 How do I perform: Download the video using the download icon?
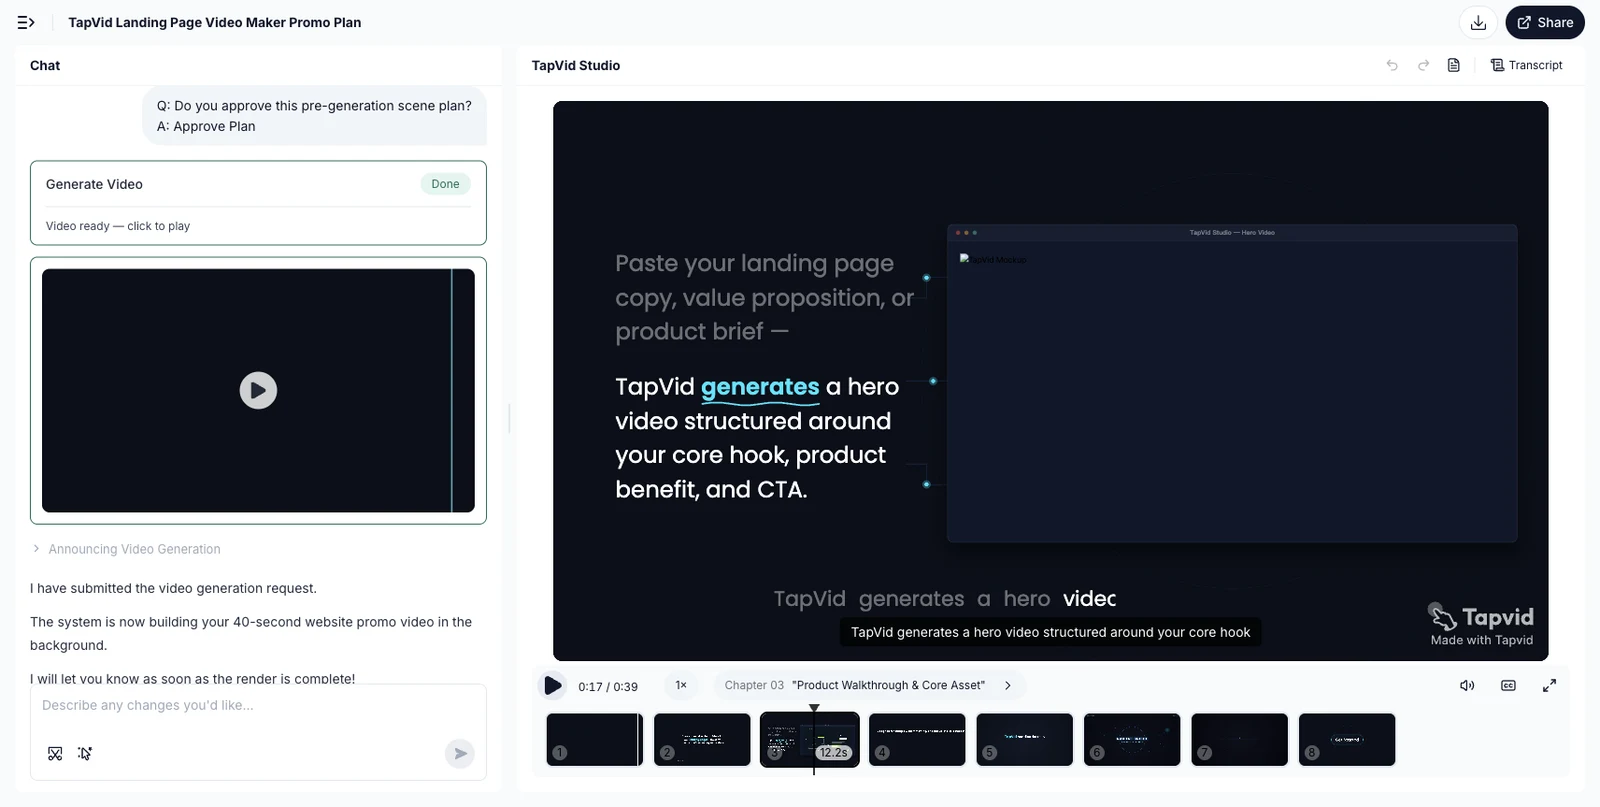tap(1478, 22)
